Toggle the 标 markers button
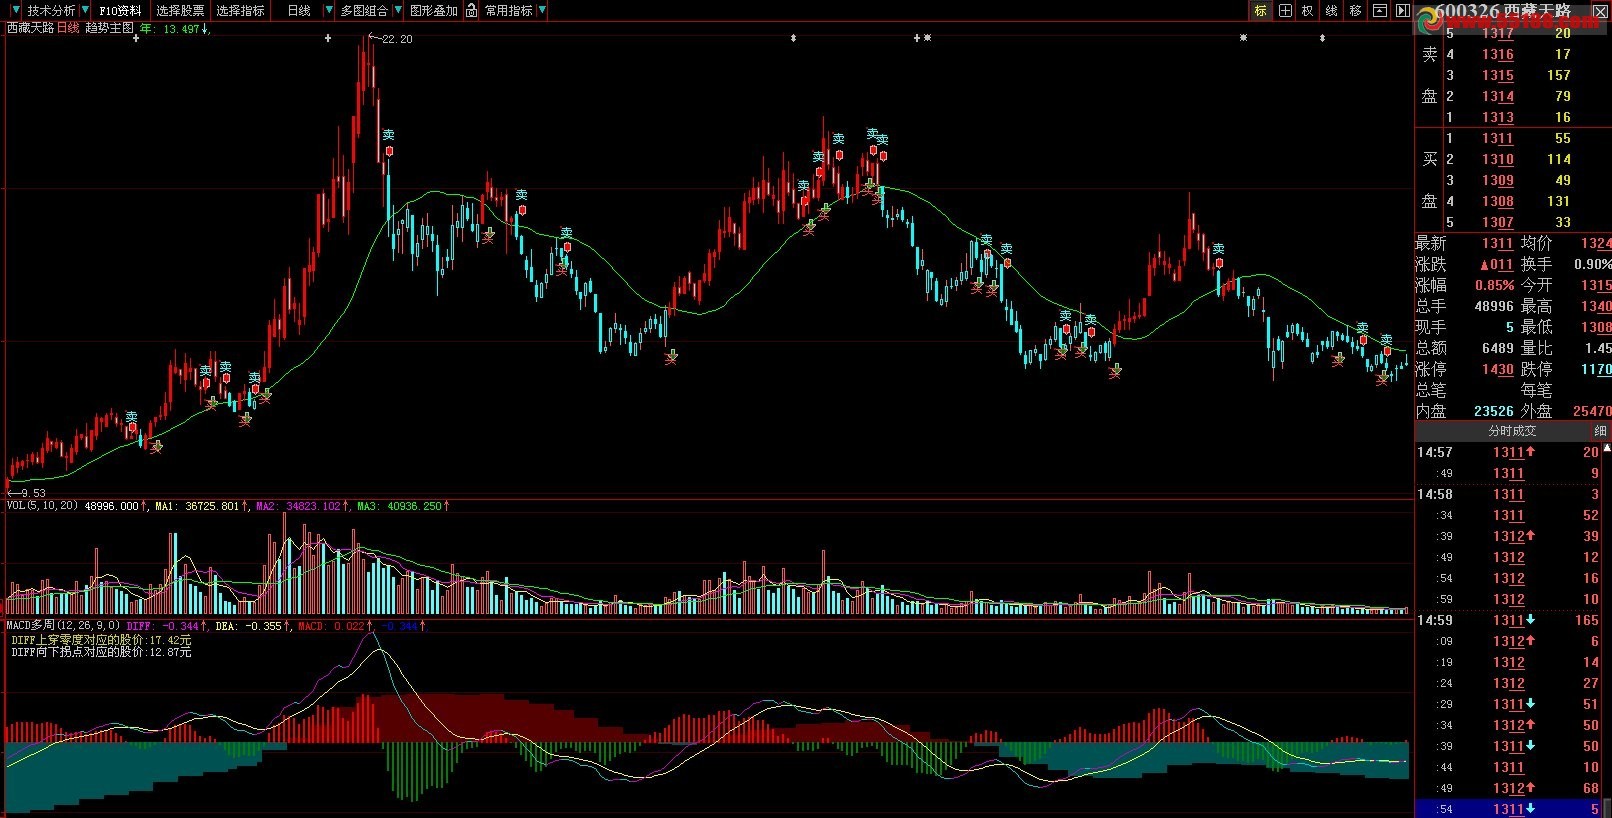This screenshot has height=818, width=1612. click(1260, 11)
